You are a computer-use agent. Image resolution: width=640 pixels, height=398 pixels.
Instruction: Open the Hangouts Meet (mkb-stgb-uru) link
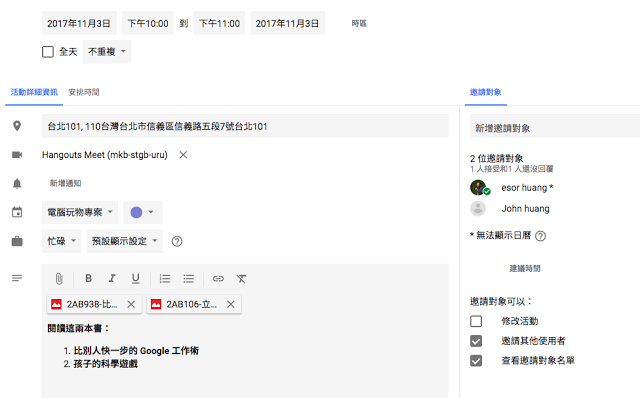click(105, 155)
